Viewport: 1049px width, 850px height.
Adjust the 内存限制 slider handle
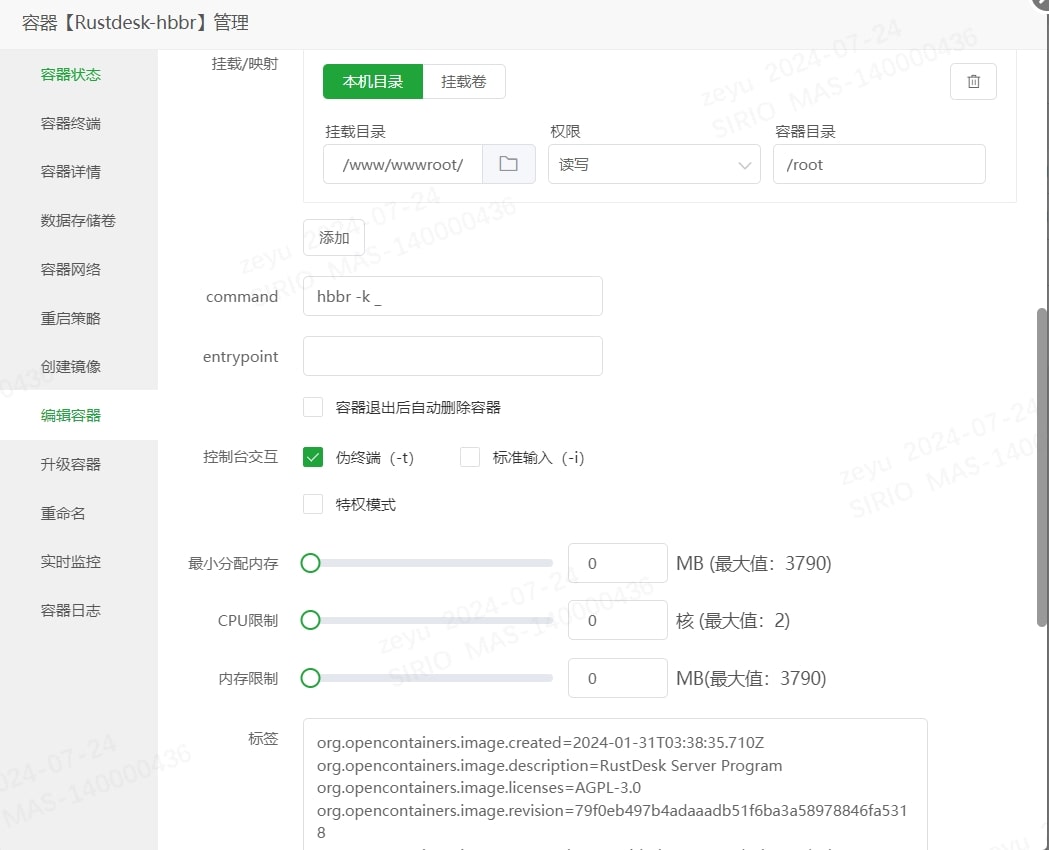tap(310, 678)
